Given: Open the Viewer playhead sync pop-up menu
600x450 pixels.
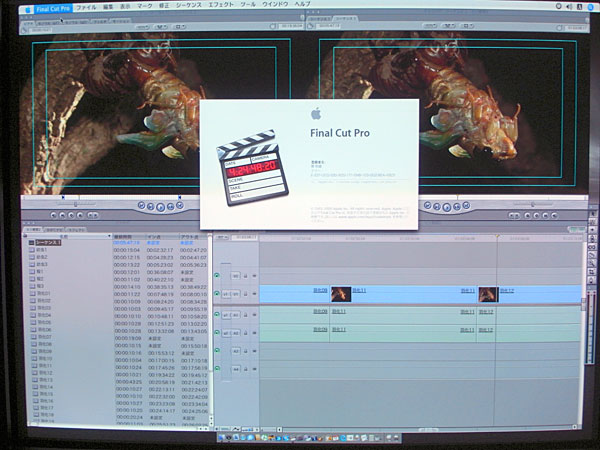Looking at the screenshot, I should (x=161, y=27).
